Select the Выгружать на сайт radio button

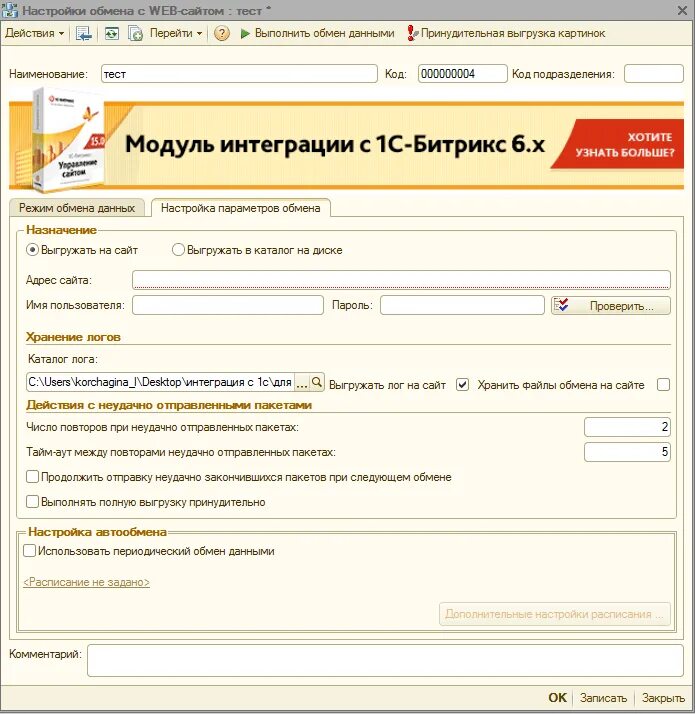click(32, 250)
